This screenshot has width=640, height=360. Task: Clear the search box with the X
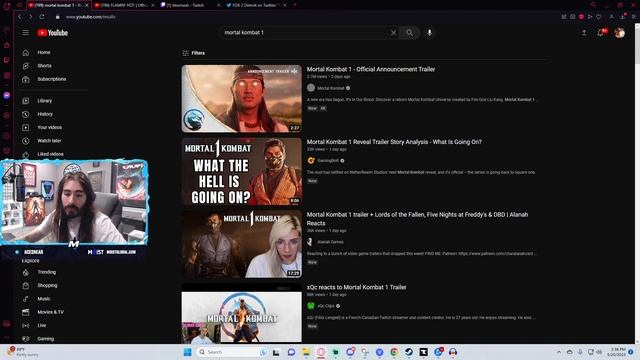tap(393, 33)
